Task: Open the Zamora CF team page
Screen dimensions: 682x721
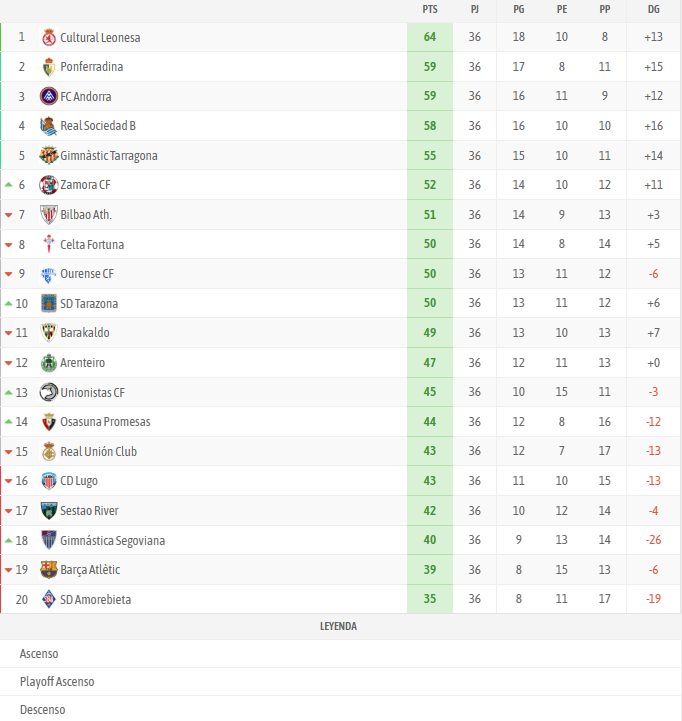Action: pyautogui.click(x=85, y=185)
